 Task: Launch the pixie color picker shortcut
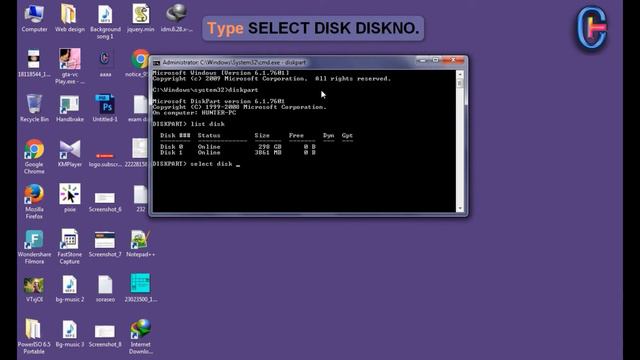(69, 198)
